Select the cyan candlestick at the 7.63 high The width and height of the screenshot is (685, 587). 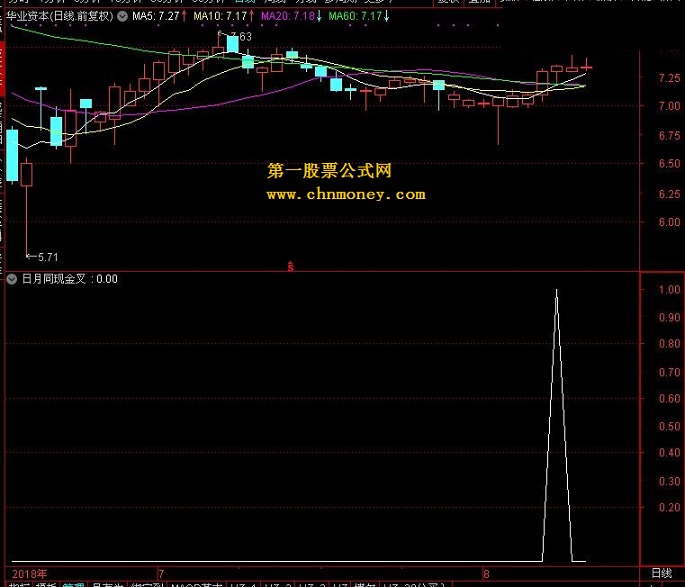(233, 44)
